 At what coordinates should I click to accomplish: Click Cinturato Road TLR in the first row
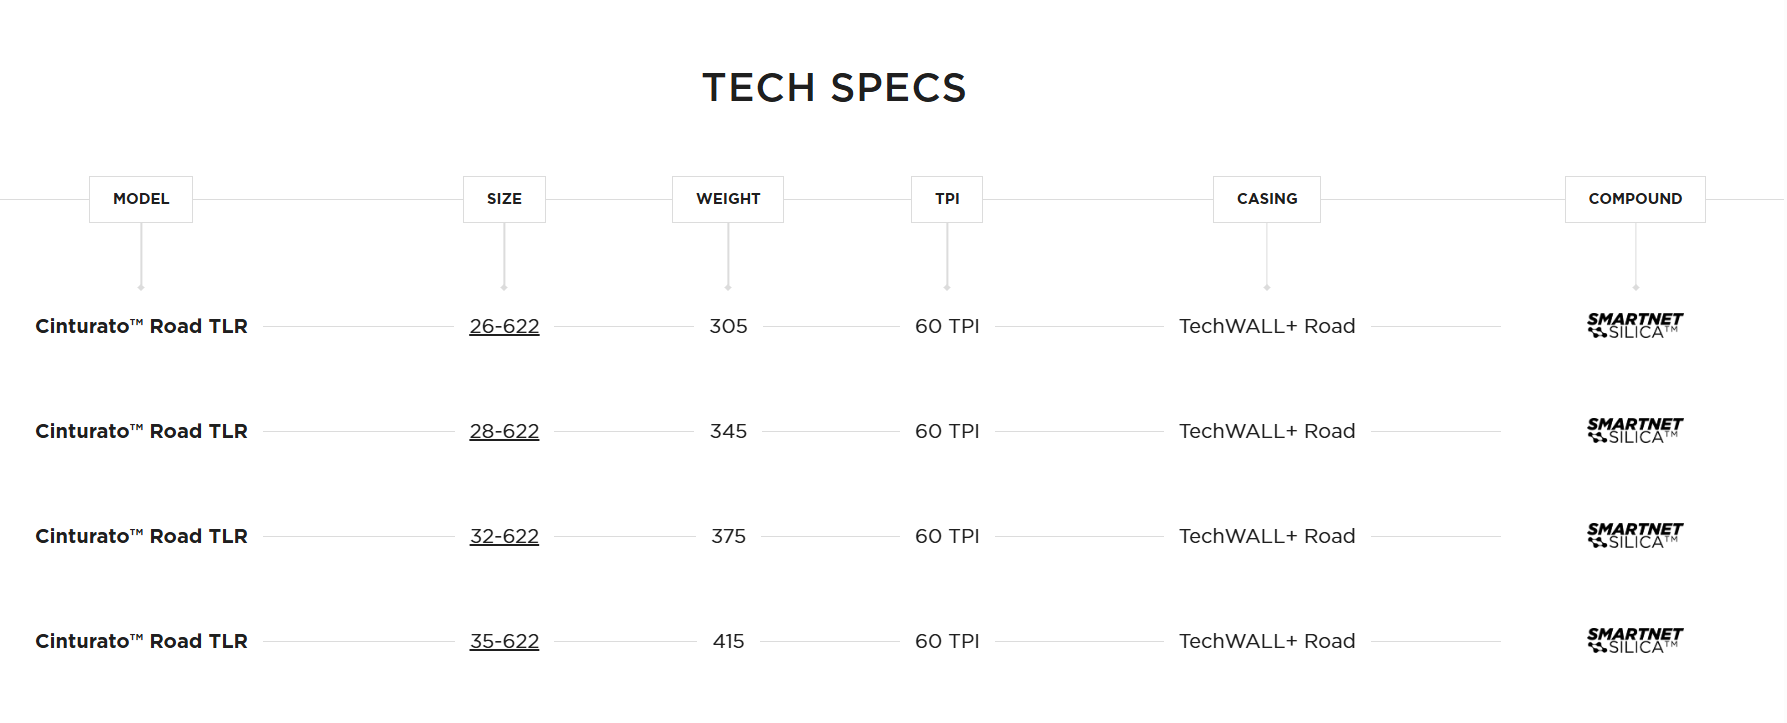click(x=141, y=326)
